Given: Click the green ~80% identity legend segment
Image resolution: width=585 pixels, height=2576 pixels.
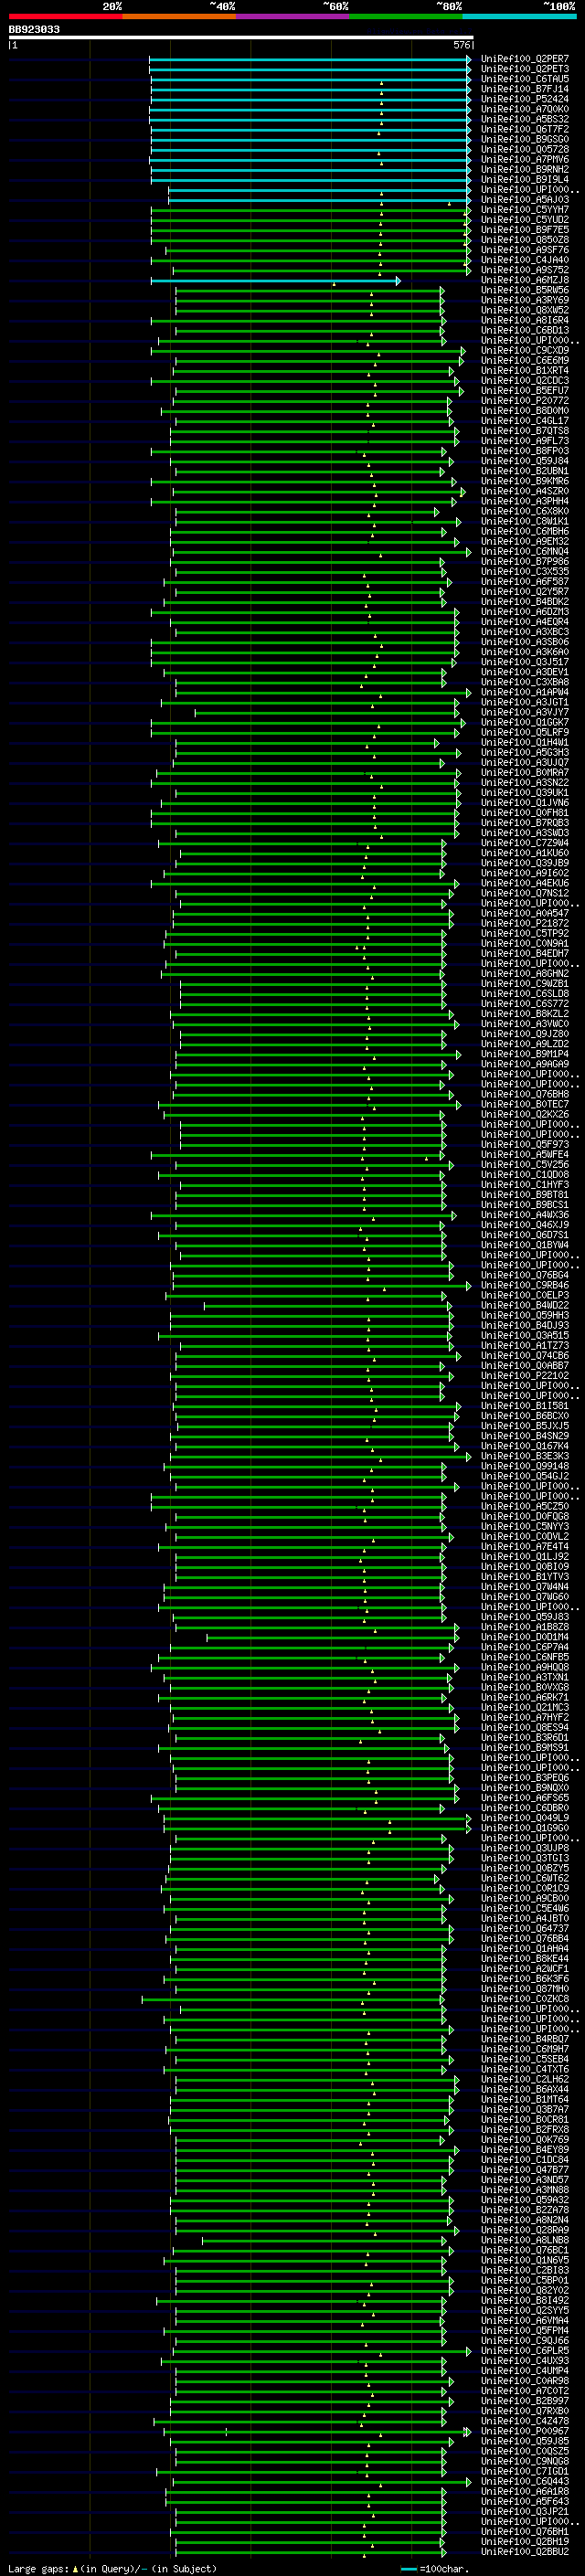Looking at the screenshot, I should point(405,16).
